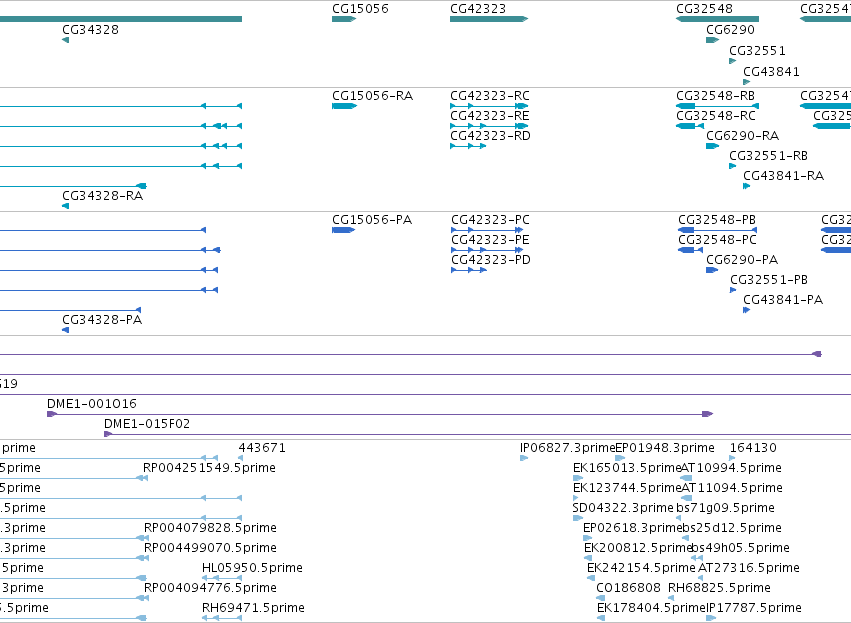This screenshot has width=851, height=623.
Task: Open transcript CG6290-RA
Action: (x=742, y=136)
